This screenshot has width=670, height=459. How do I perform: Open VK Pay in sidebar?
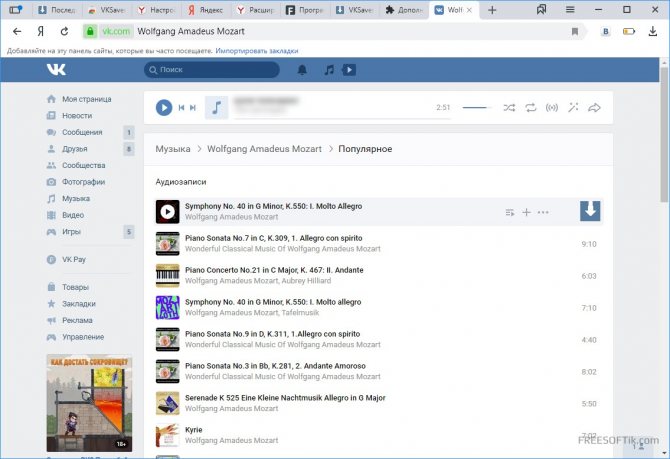(74, 259)
